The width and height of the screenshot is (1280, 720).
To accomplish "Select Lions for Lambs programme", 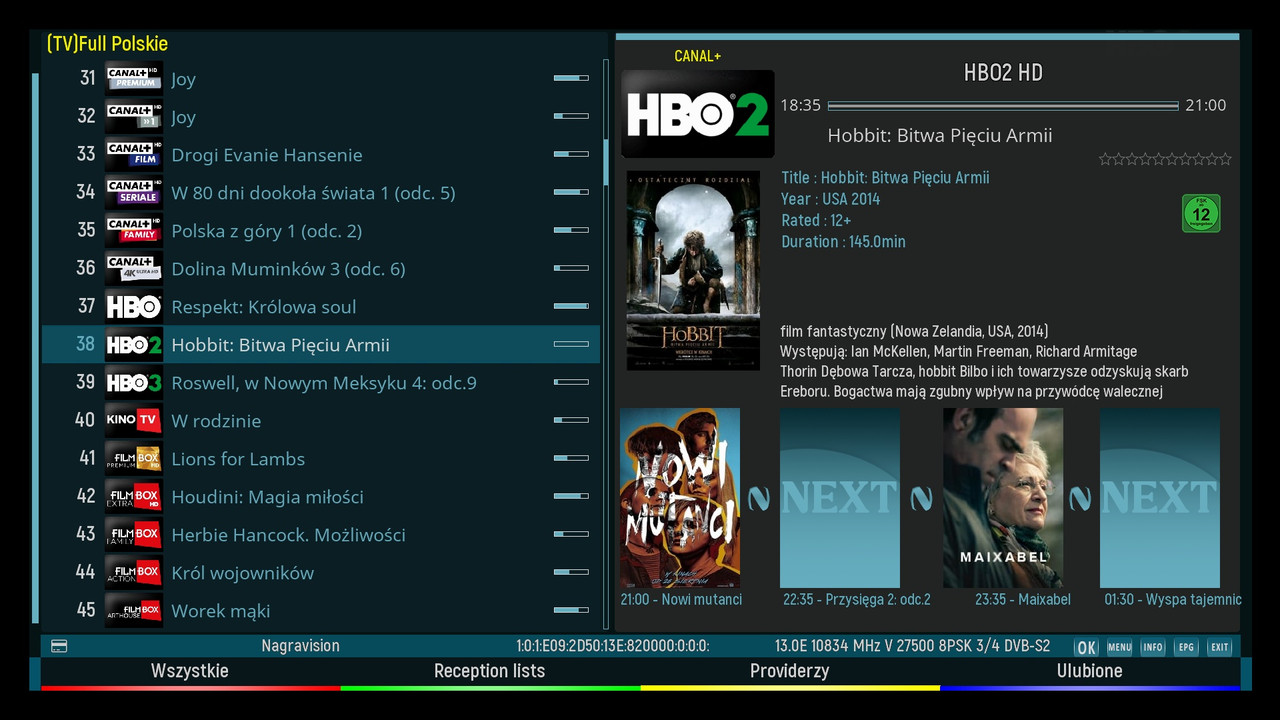I will pyautogui.click(x=238, y=459).
